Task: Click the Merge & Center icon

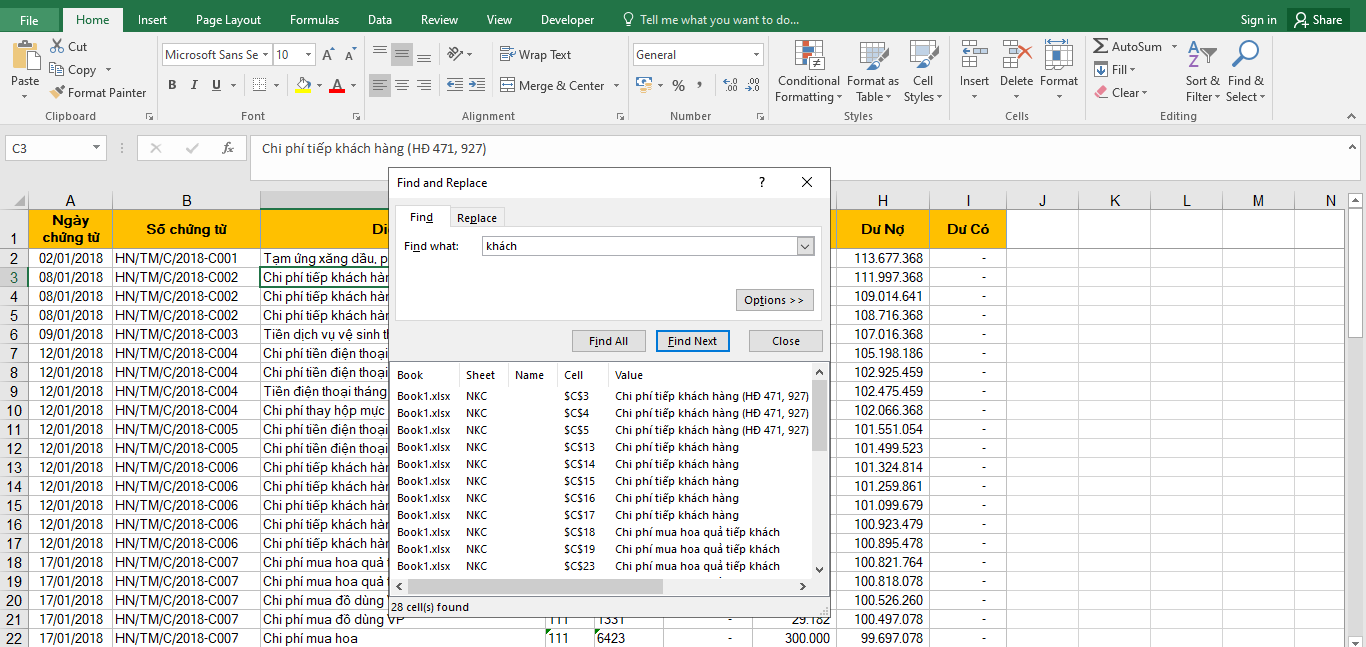Action: (x=507, y=86)
